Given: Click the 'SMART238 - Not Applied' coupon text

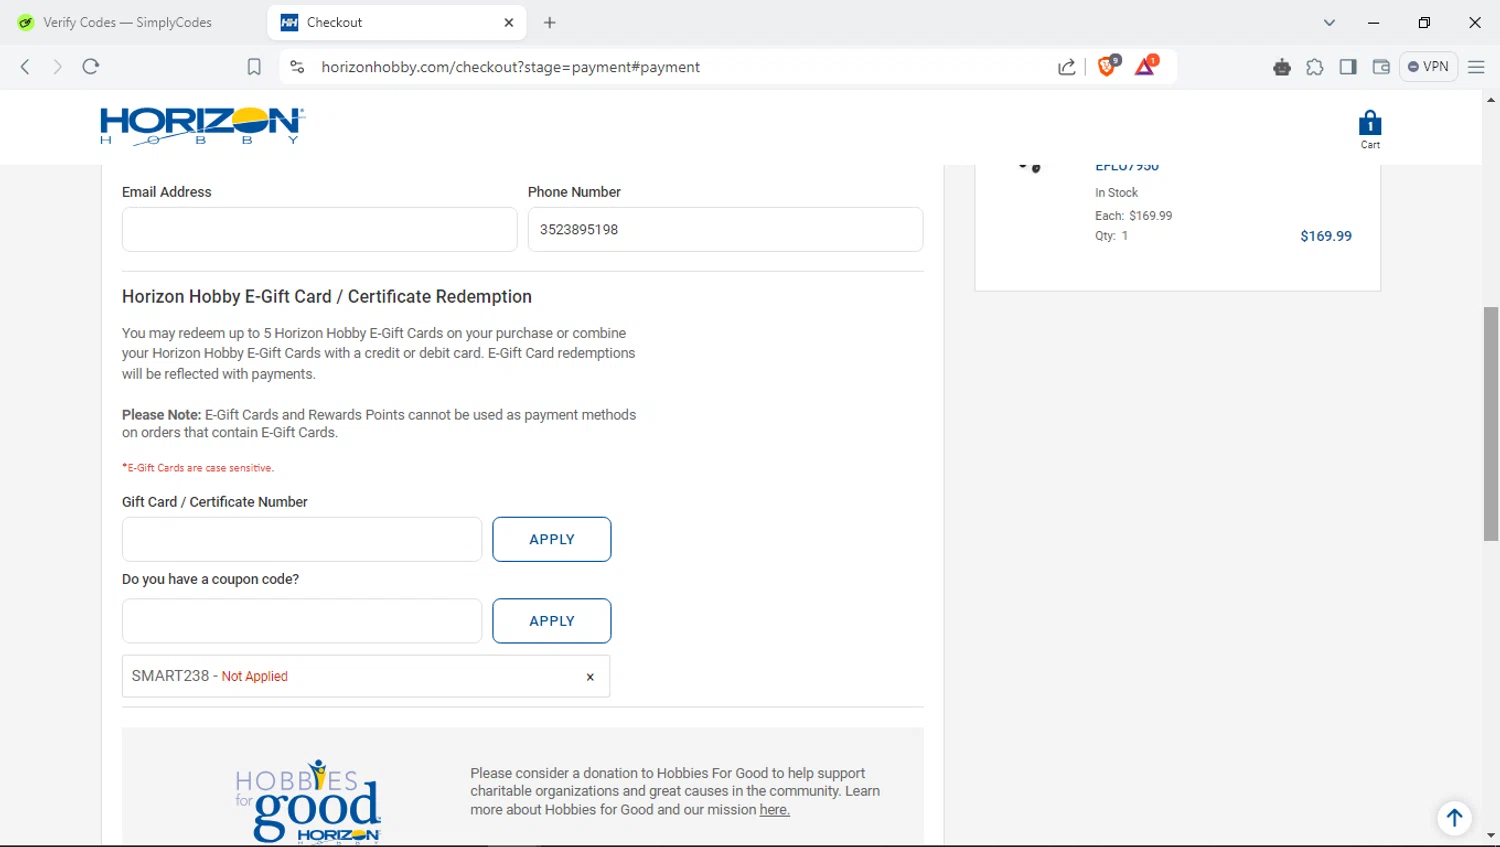Looking at the screenshot, I should tap(210, 676).
